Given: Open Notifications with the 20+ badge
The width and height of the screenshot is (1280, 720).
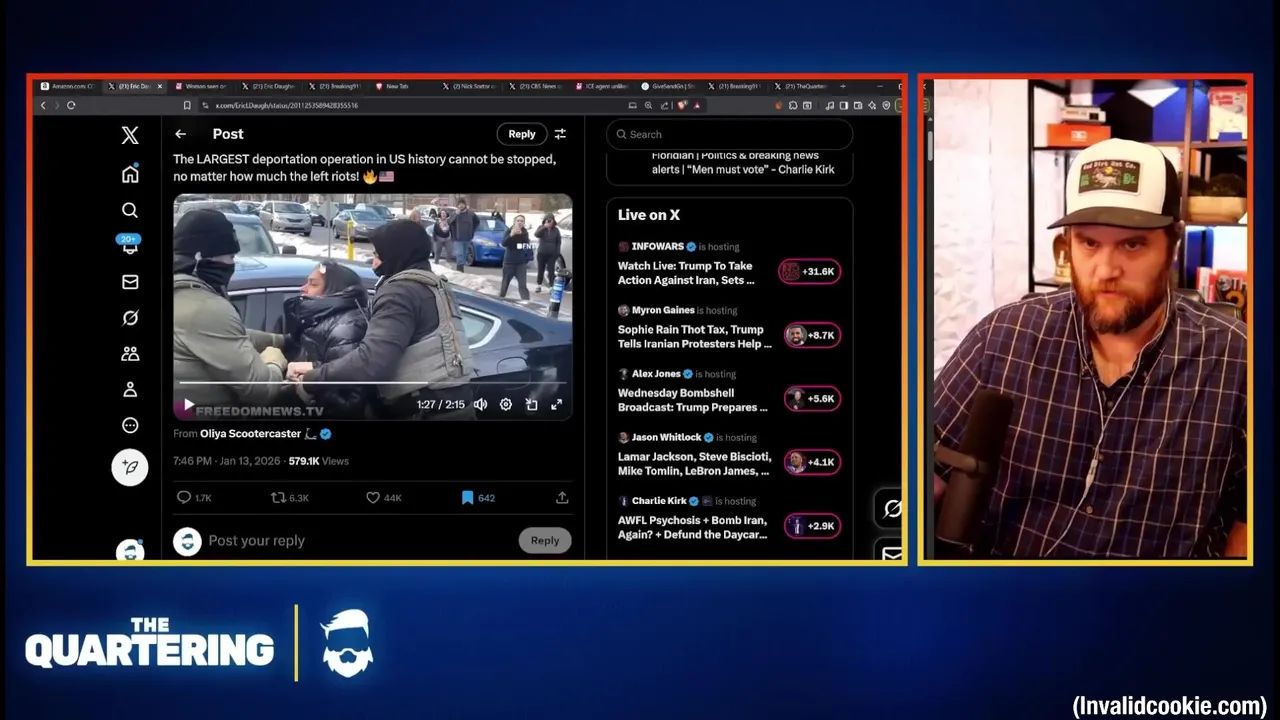Looking at the screenshot, I should pos(130,245).
